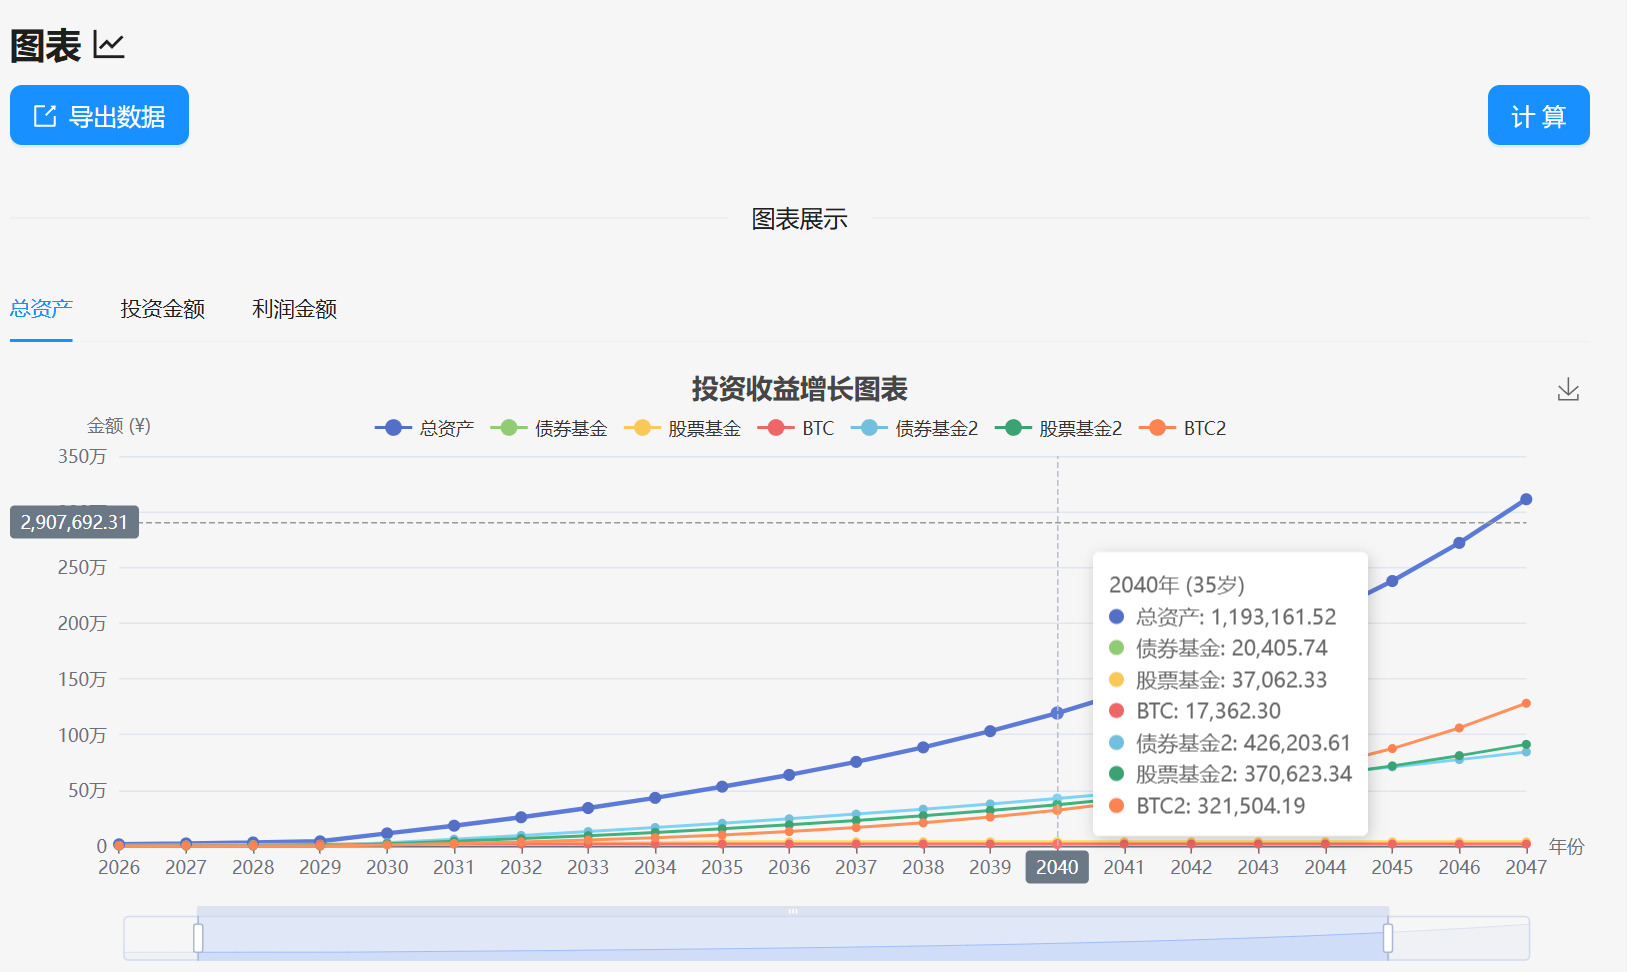Image resolution: width=1627 pixels, height=972 pixels.
Task: Click the 2026 year axis label
Action: click(119, 867)
